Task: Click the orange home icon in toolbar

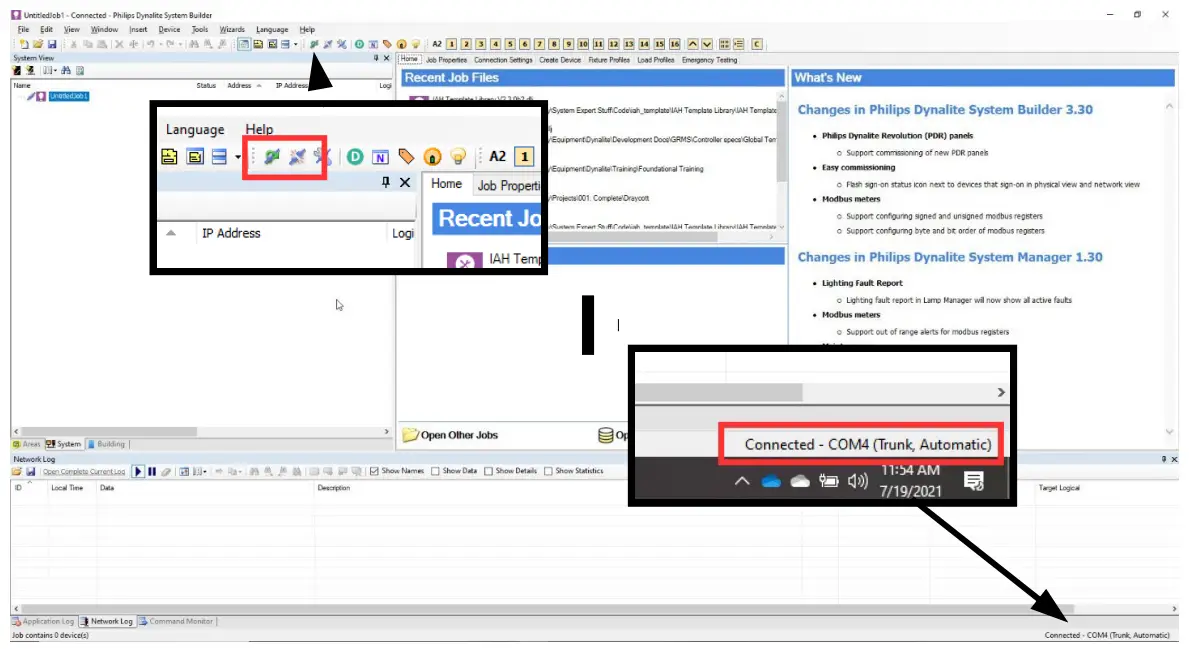Action: [x=402, y=45]
